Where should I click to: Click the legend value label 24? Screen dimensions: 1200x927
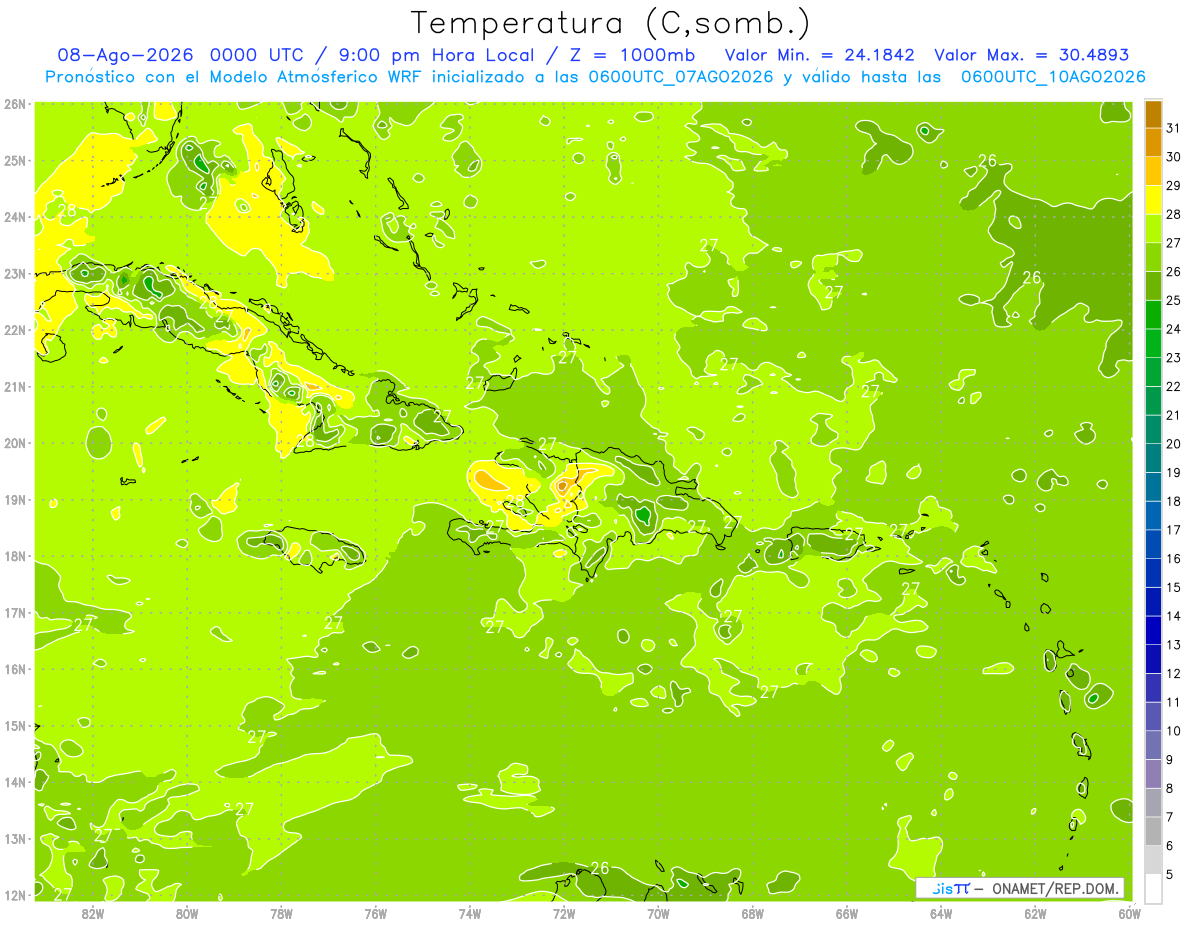pyautogui.click(x=1173, y=329)
